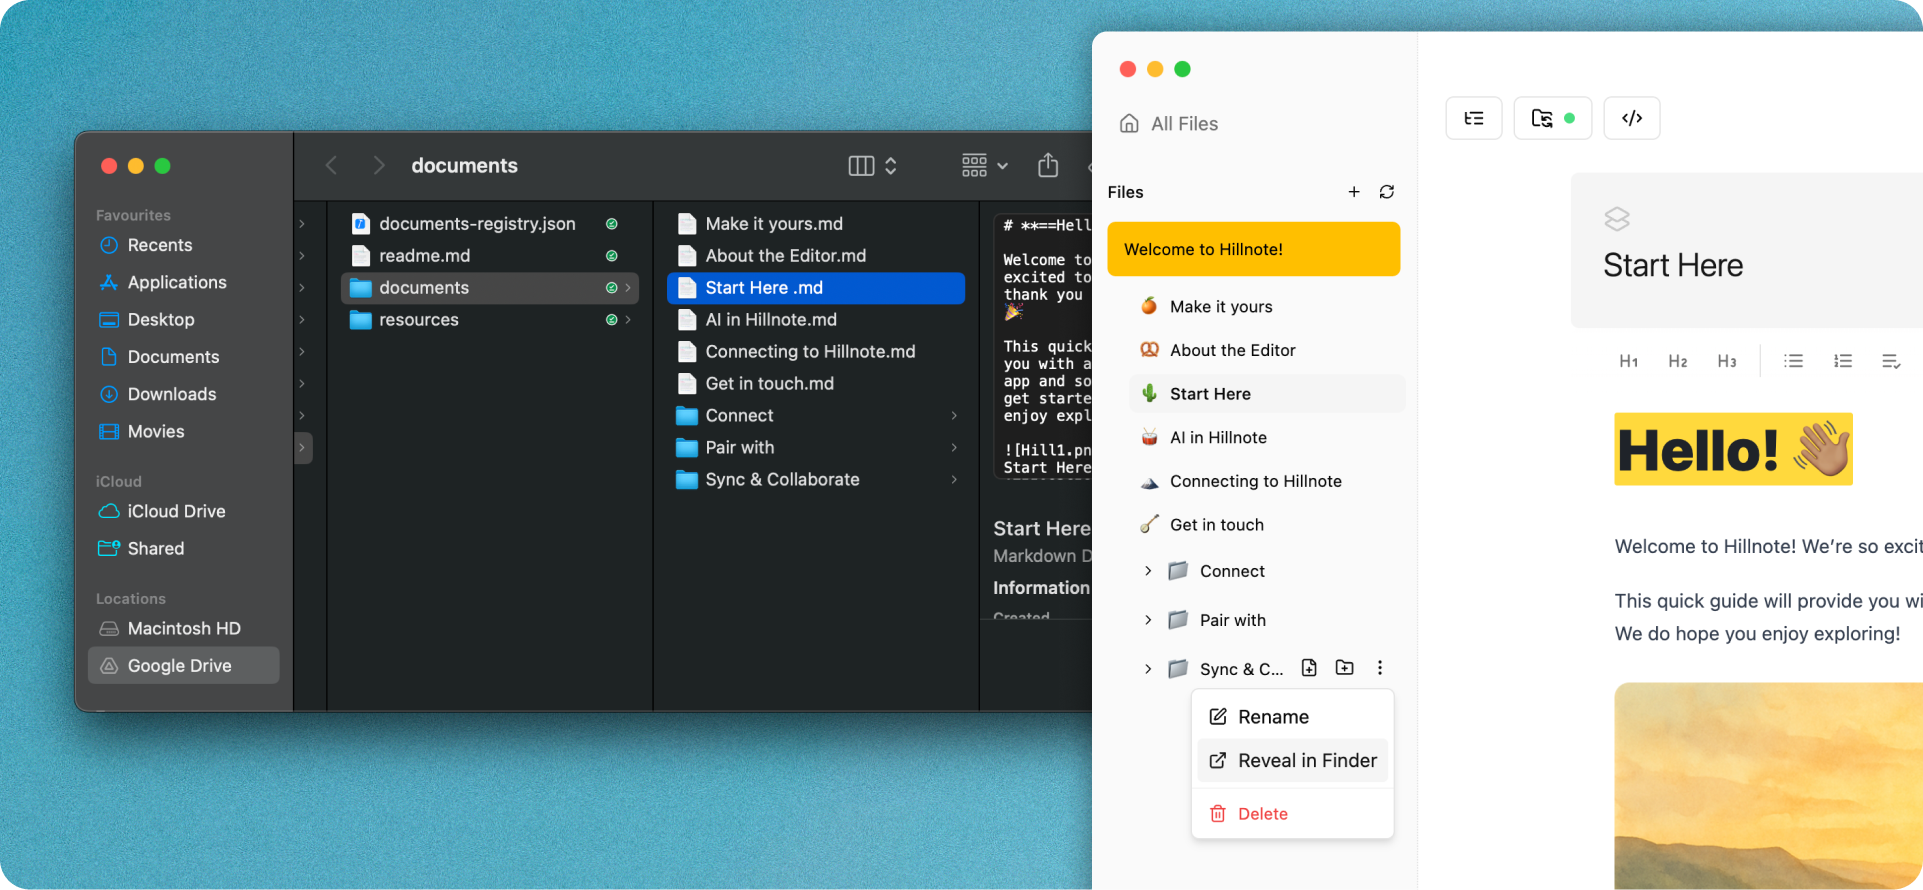Open the Connecting to Hillnote note
This screenshot has height=890, width=1923.
coord(1267,481)
